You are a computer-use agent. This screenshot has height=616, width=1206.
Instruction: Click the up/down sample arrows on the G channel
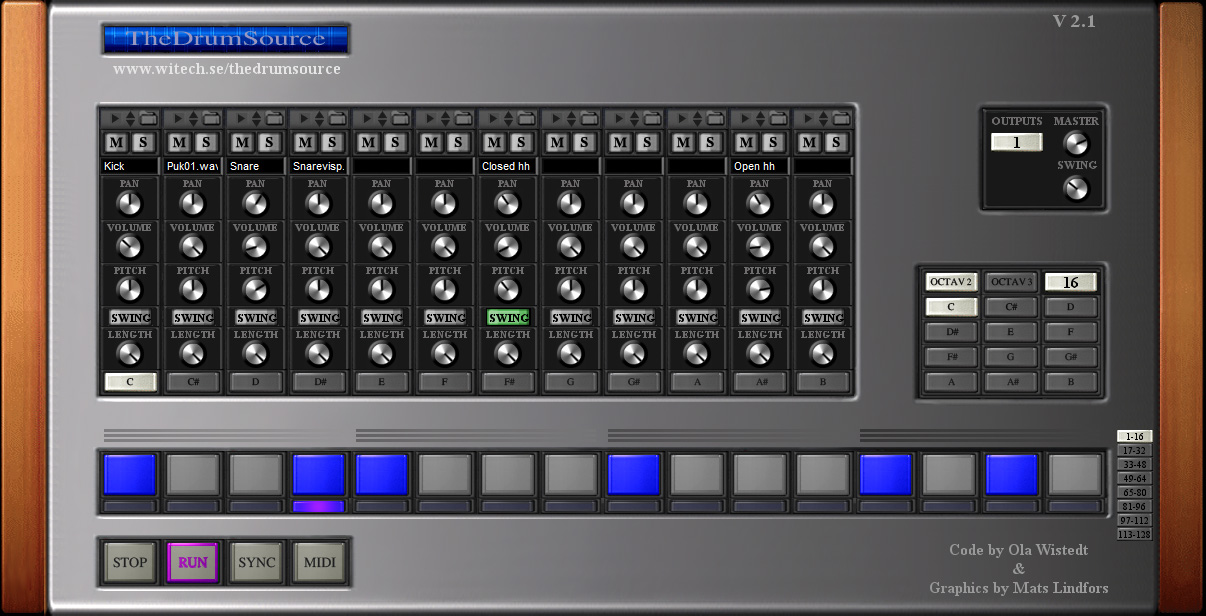click(571, 118)
